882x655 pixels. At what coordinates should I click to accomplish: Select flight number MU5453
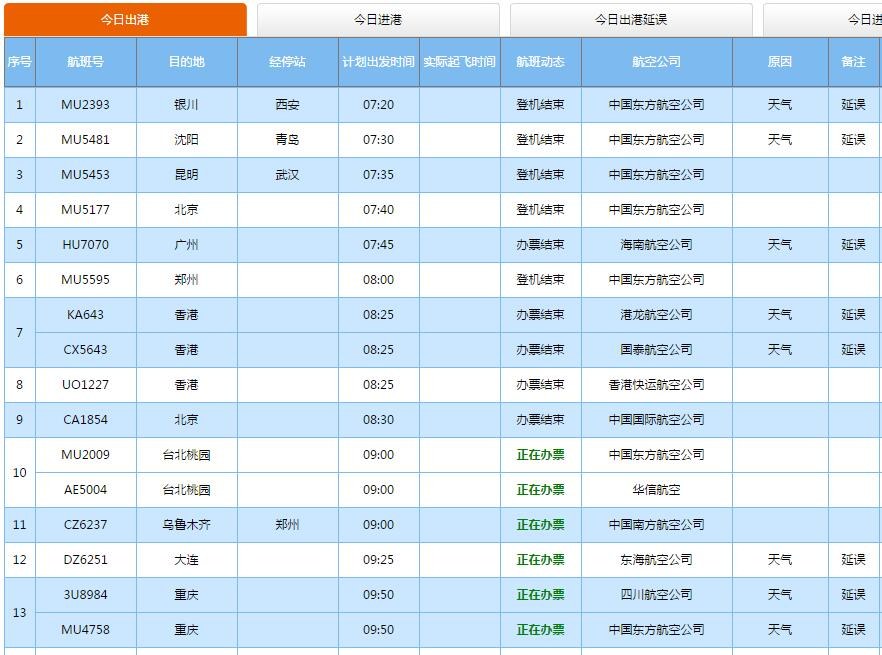pyautogui.click(x=86, y=174)
